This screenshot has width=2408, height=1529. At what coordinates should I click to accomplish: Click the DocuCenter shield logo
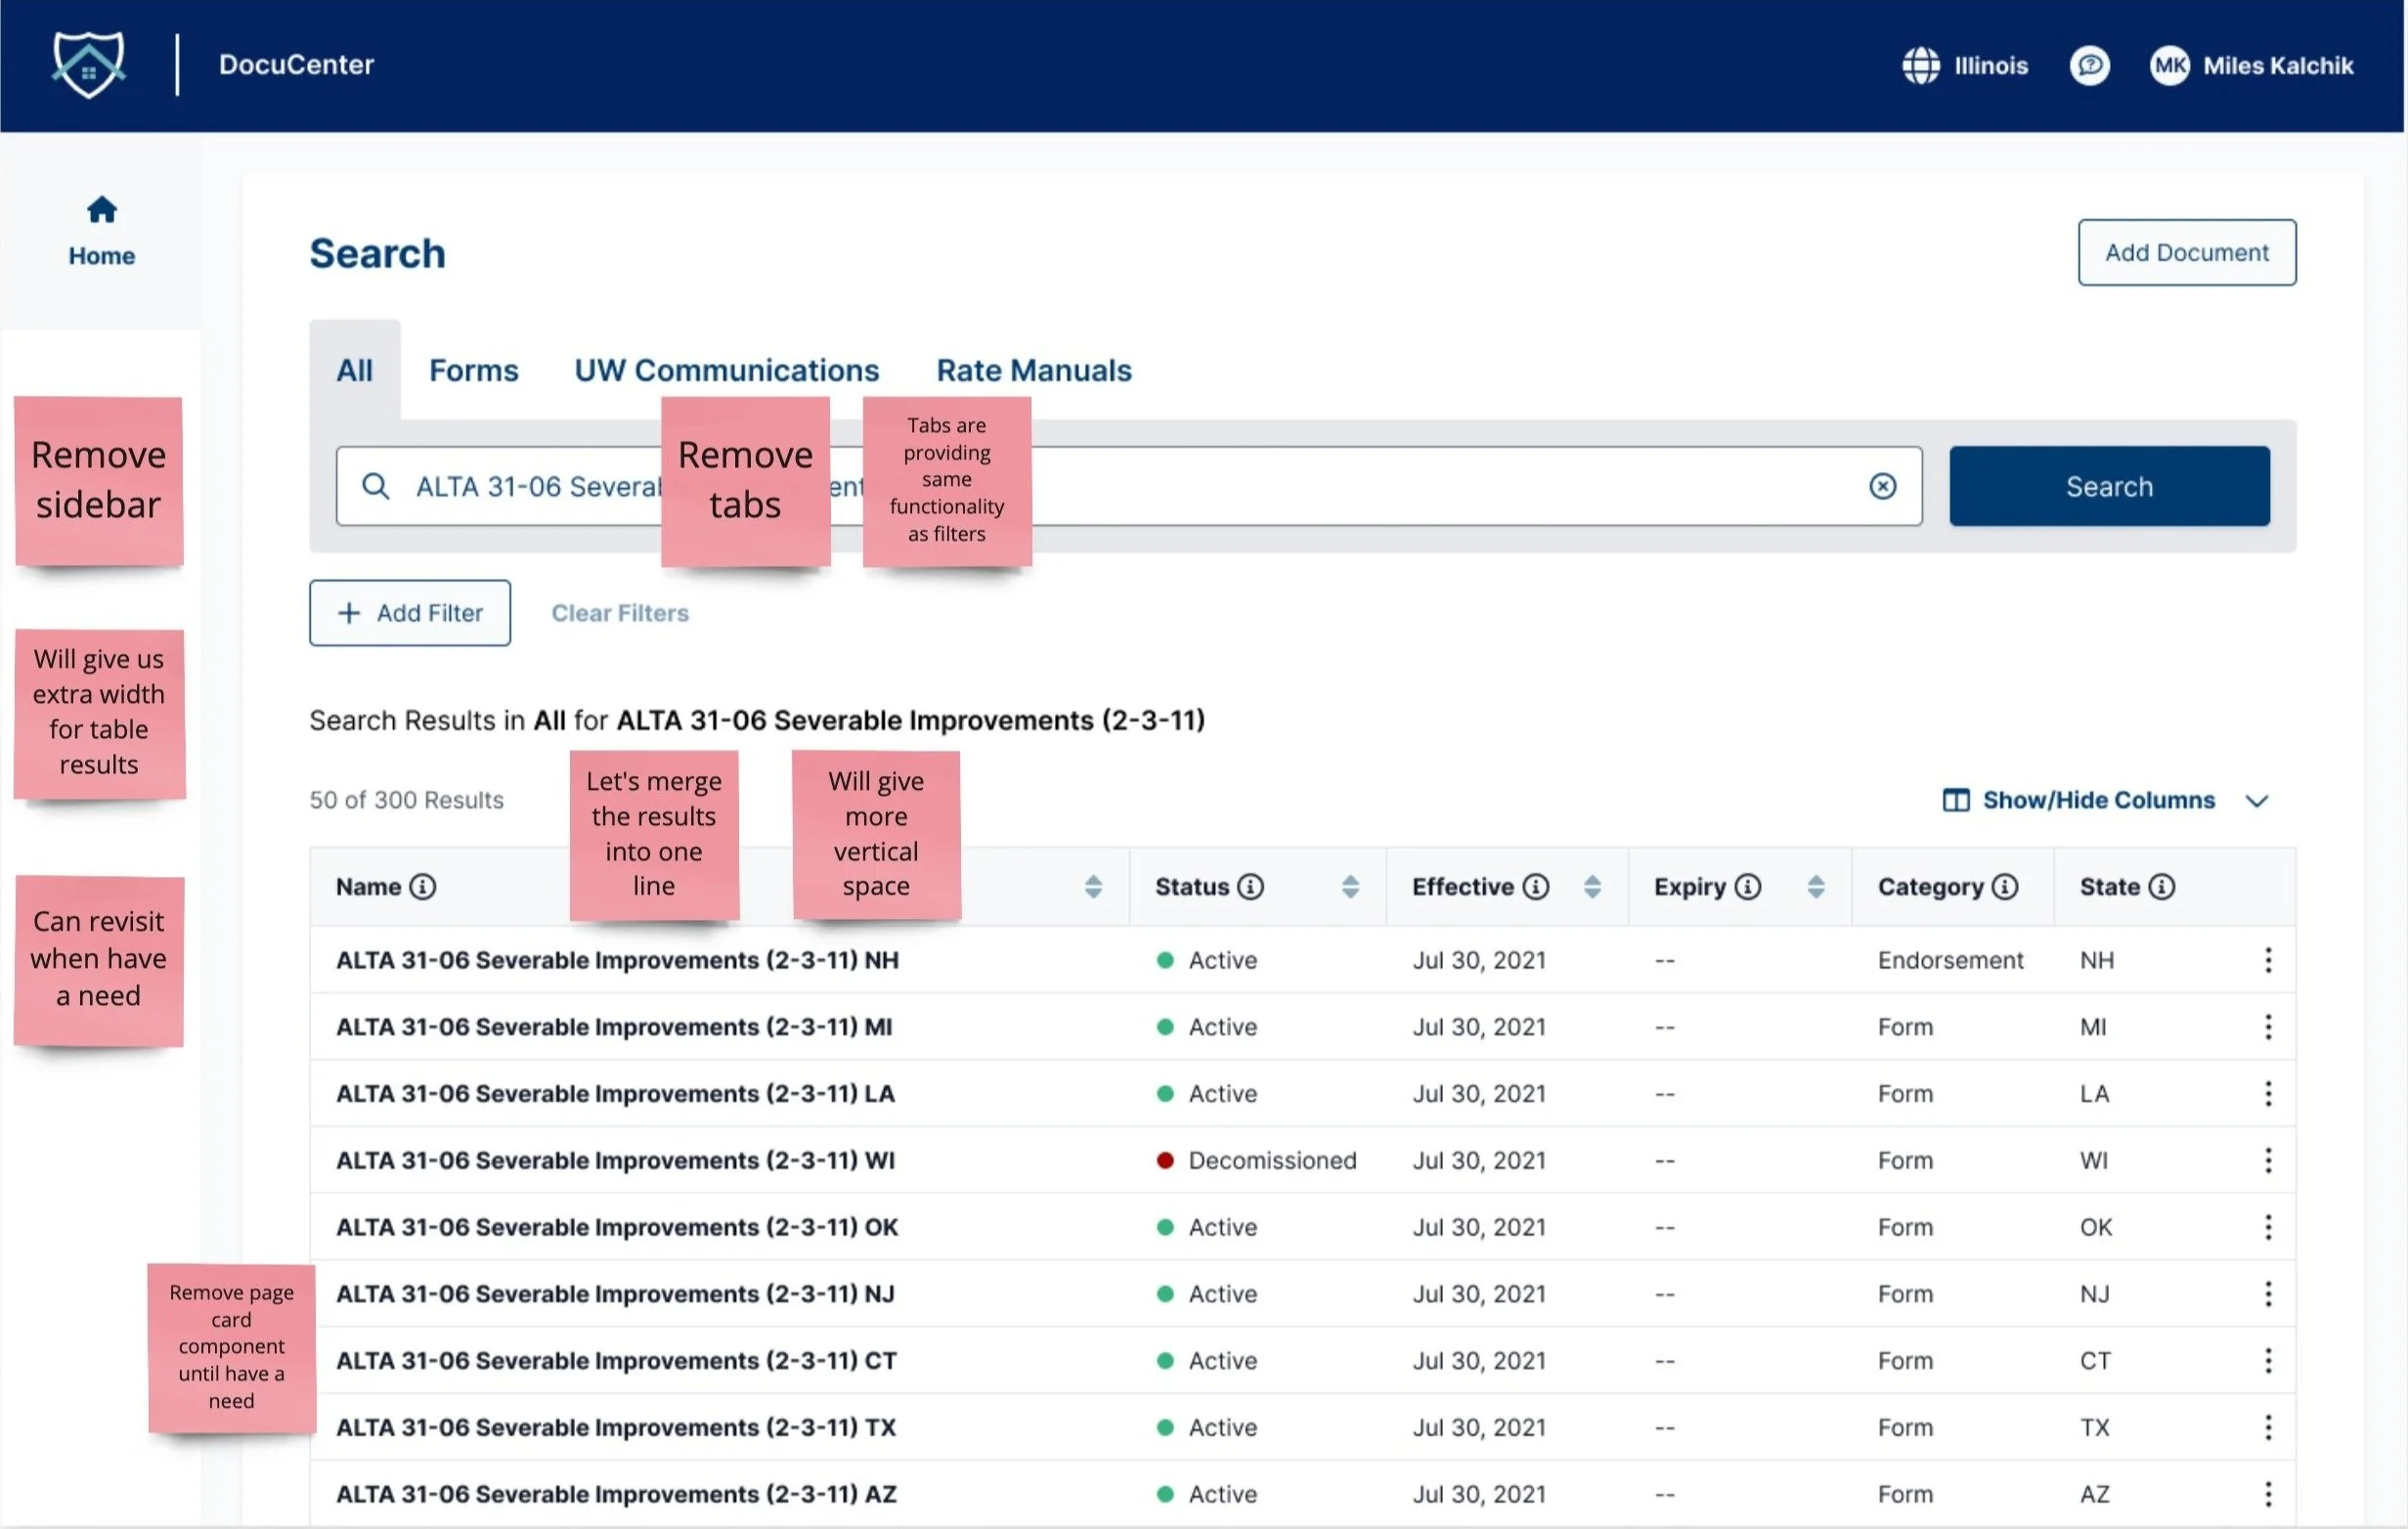coord(89,64)
